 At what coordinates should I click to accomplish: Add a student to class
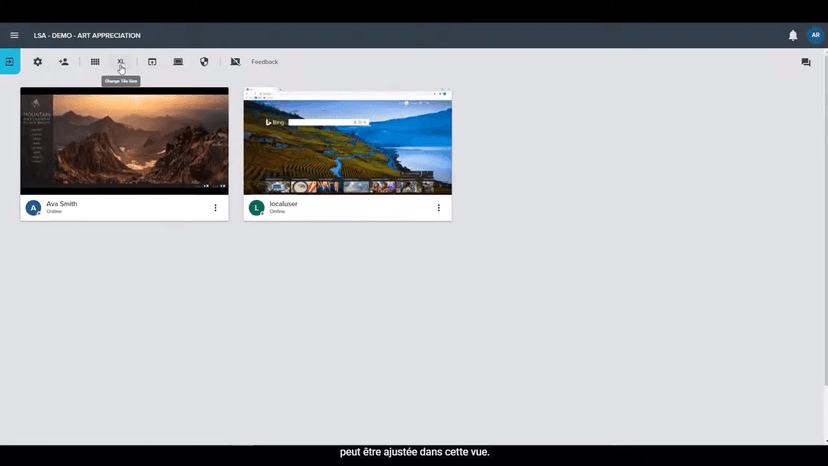pos(64,62)
